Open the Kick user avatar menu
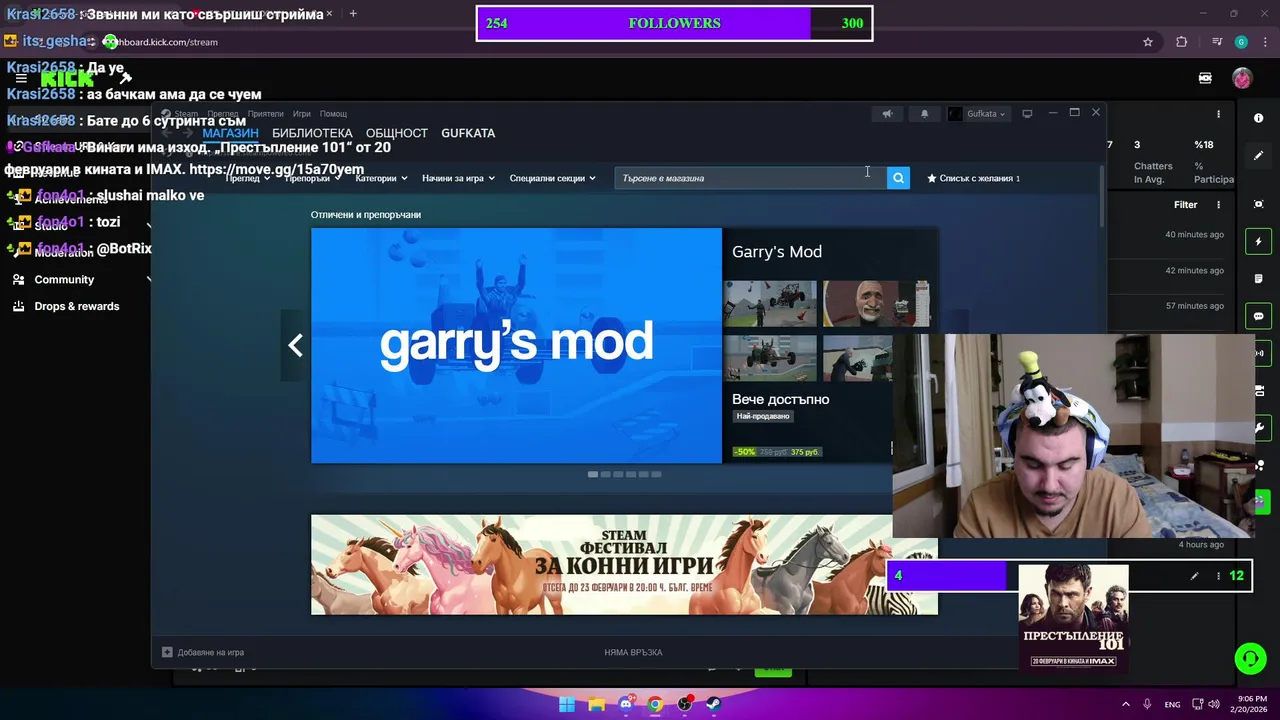The width and height of the screenshot is (1280, 720). pos(1241,78)
